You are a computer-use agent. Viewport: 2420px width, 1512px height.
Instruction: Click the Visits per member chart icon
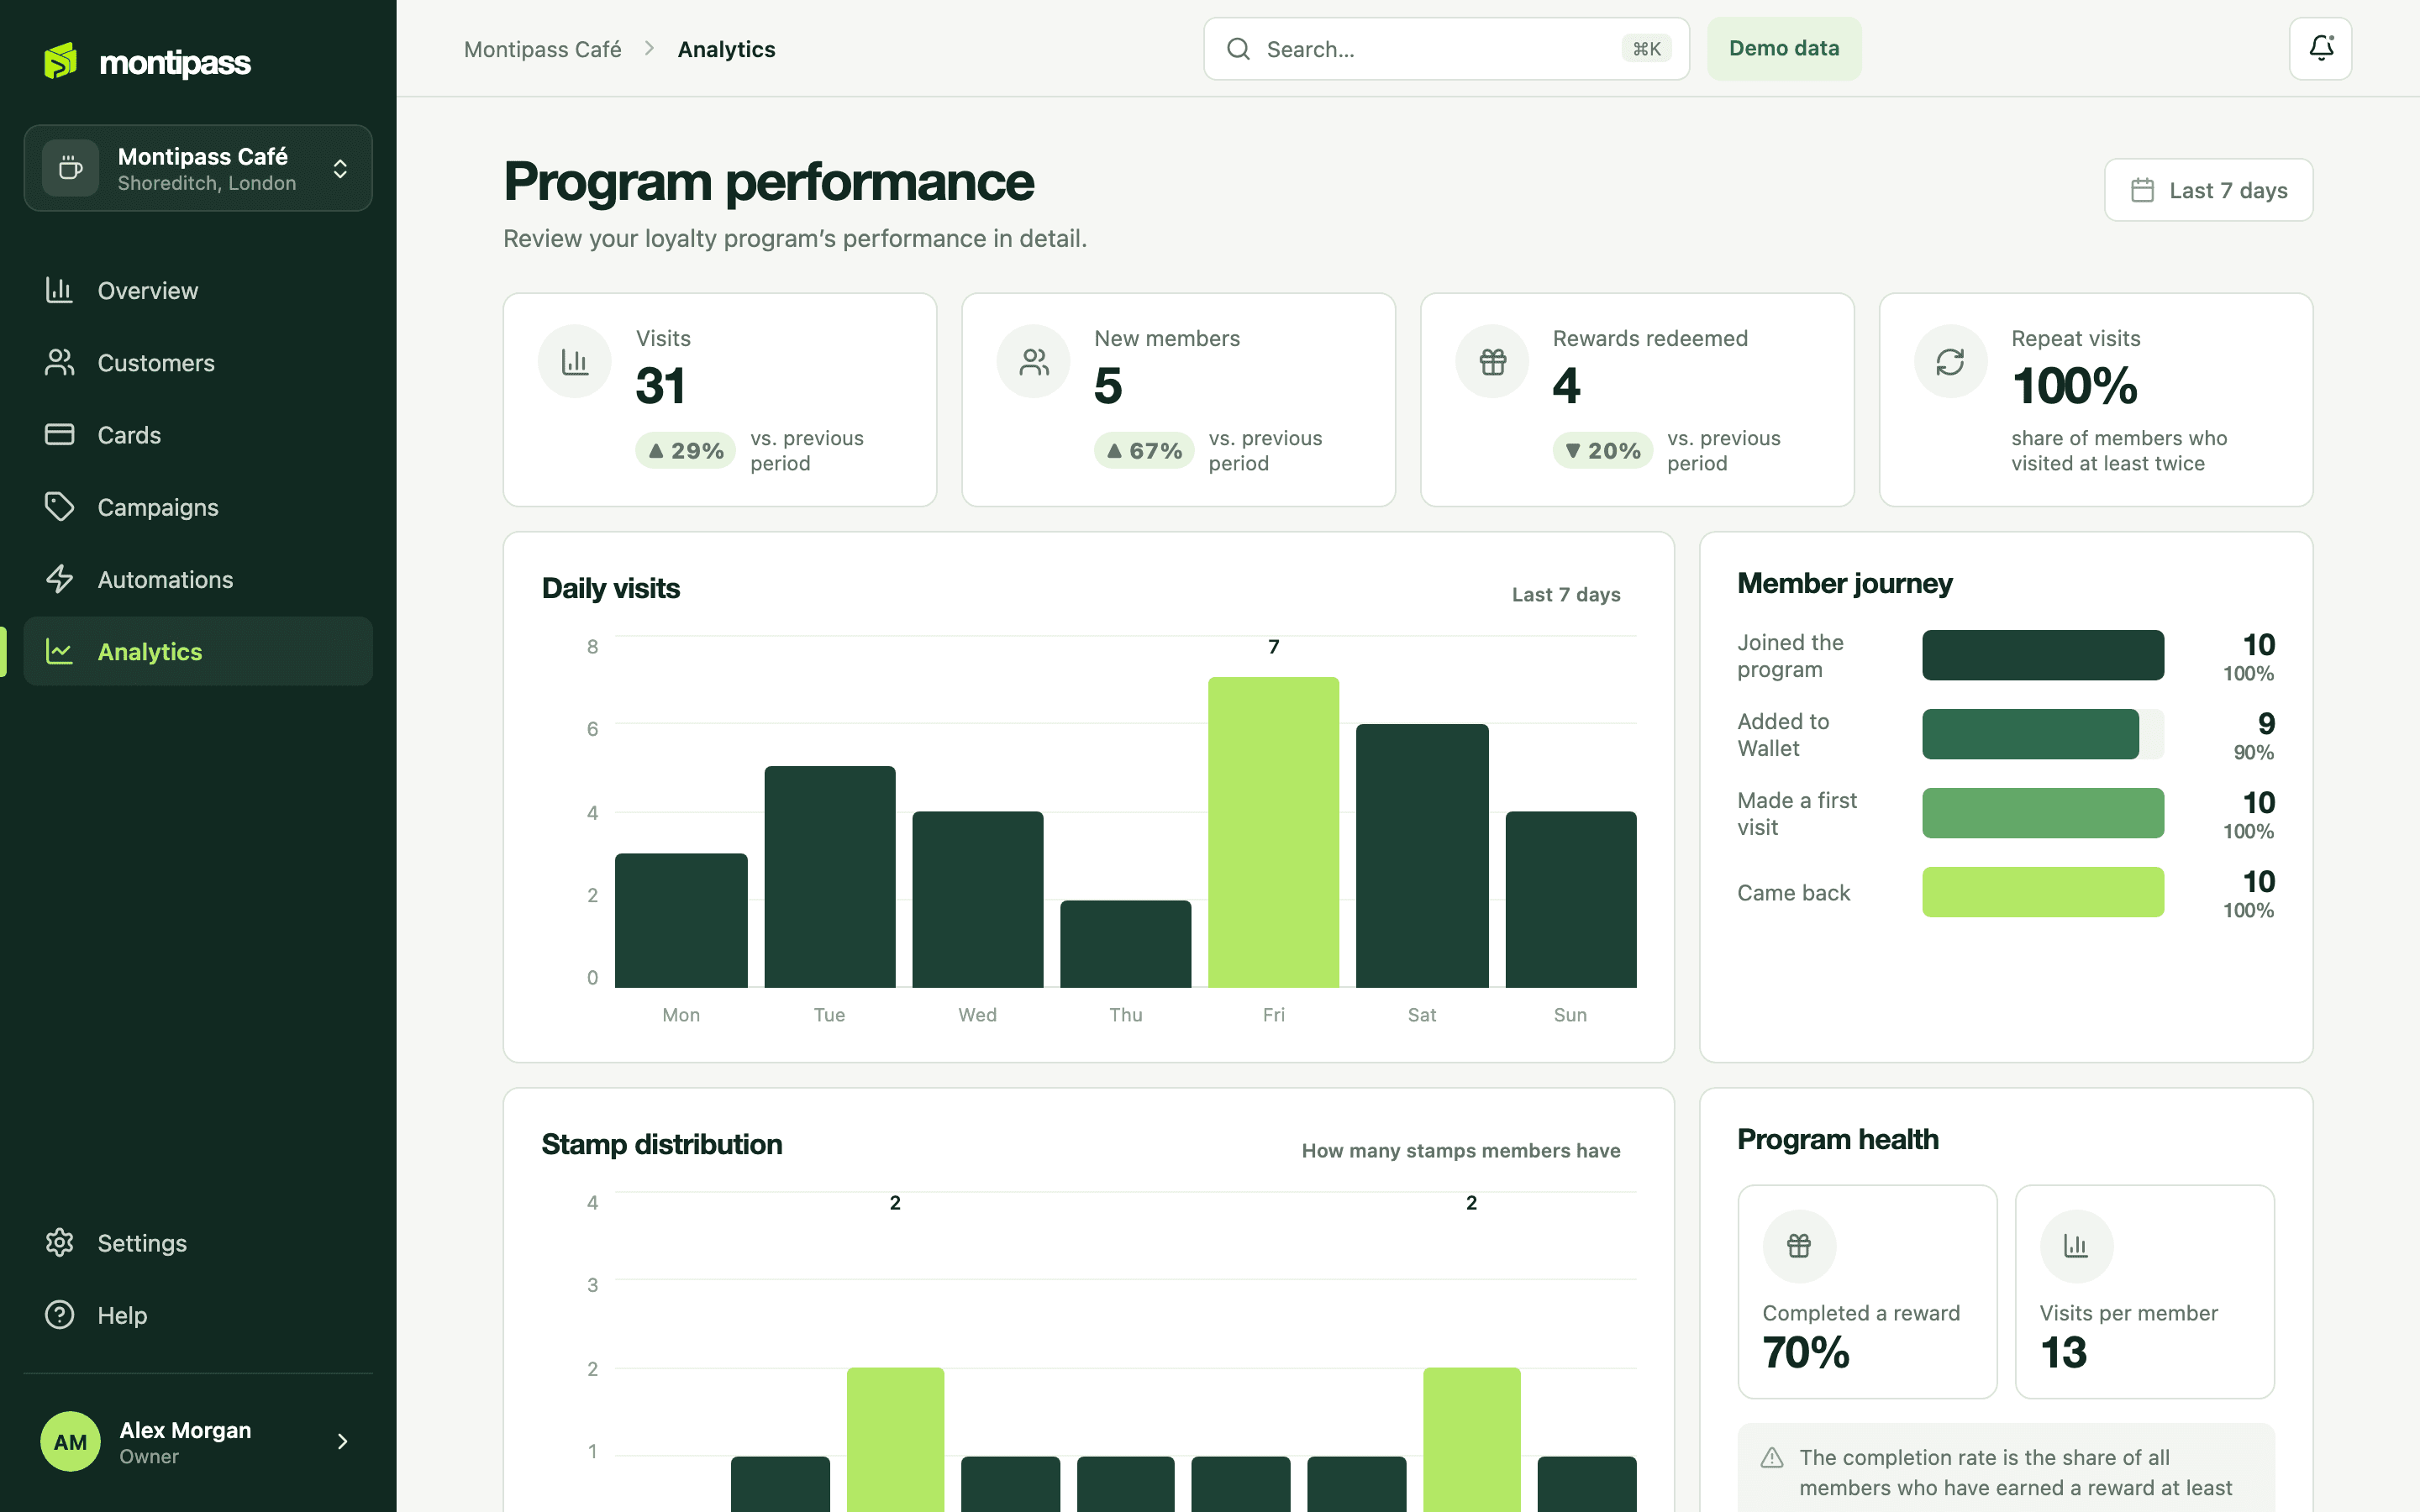pyautogui.click(x=2076, y=1246)
